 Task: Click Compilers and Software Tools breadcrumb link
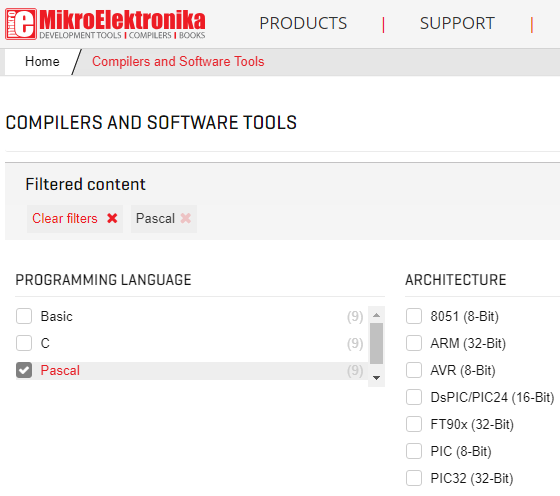pos(178,61)
